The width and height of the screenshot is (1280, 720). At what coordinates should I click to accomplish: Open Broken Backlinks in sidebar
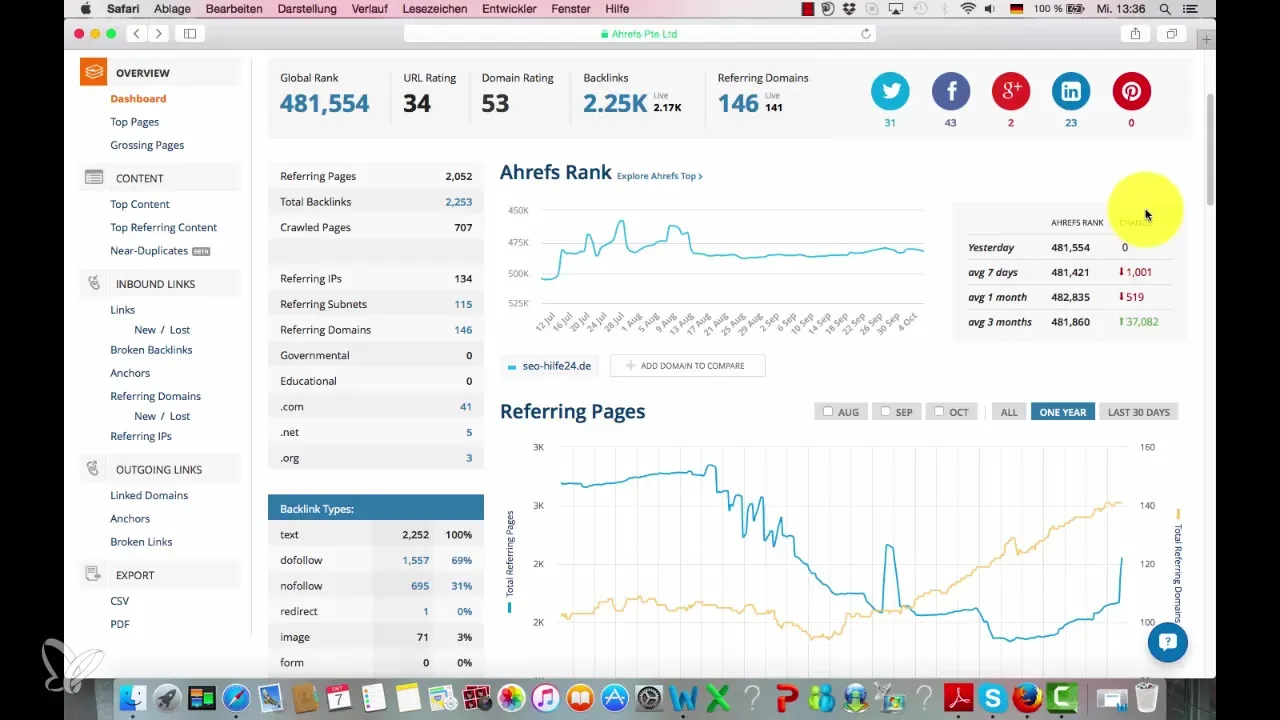(151, 350)
